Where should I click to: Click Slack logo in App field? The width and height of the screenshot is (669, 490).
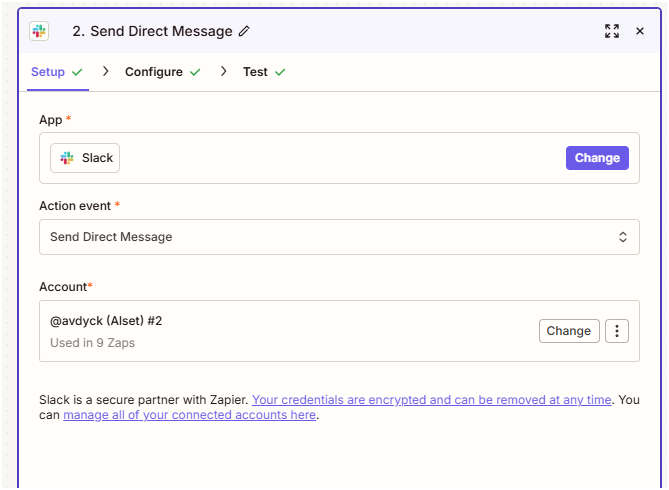[x=67, y=158]
